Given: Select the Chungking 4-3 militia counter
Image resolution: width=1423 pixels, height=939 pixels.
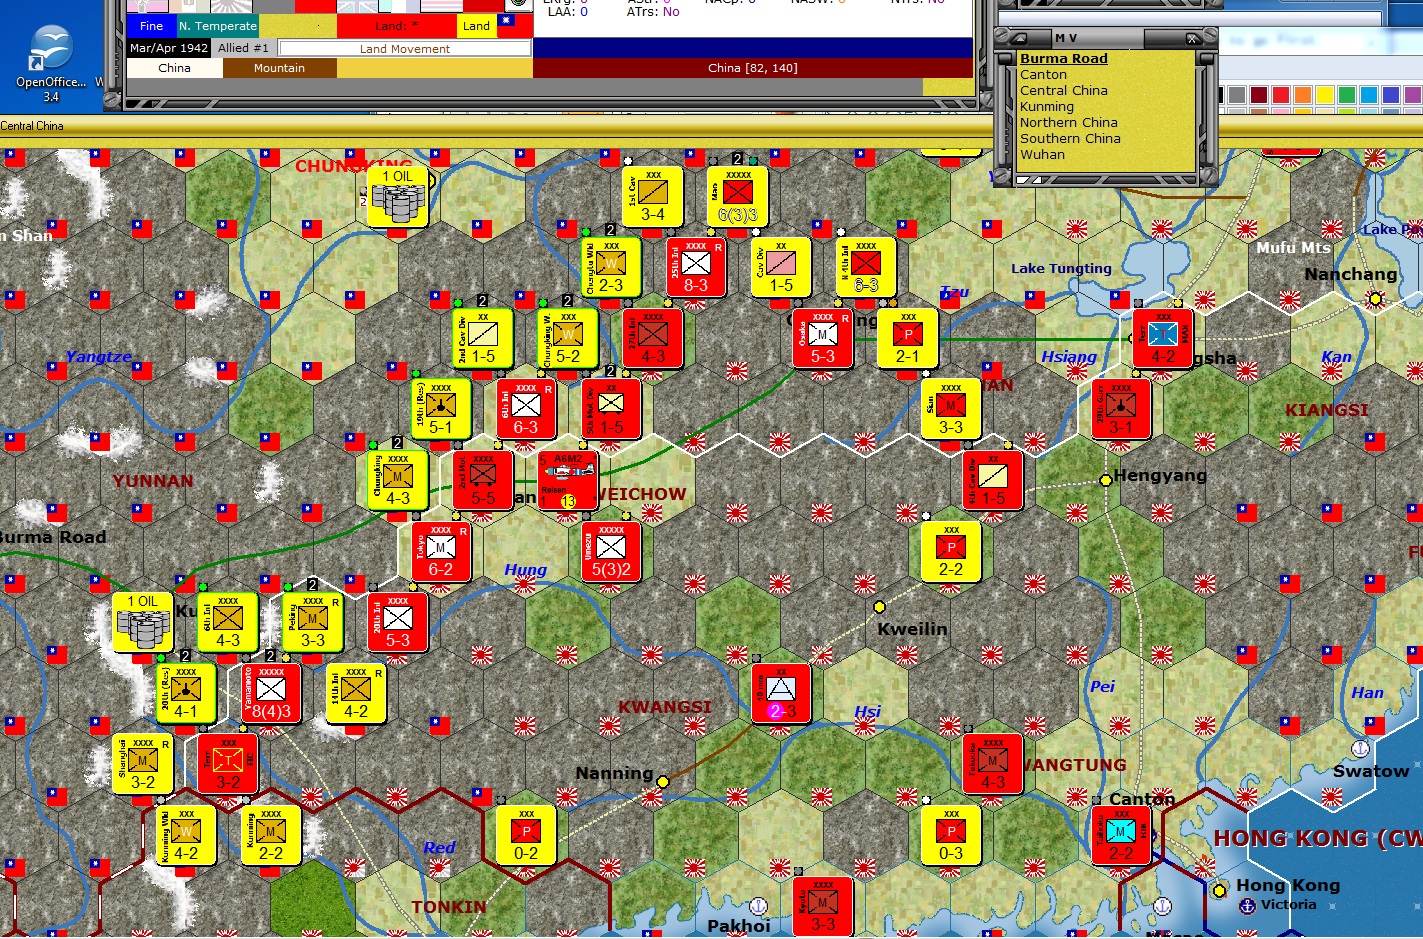Looking at the screenshot, I should tap(398, 480).
